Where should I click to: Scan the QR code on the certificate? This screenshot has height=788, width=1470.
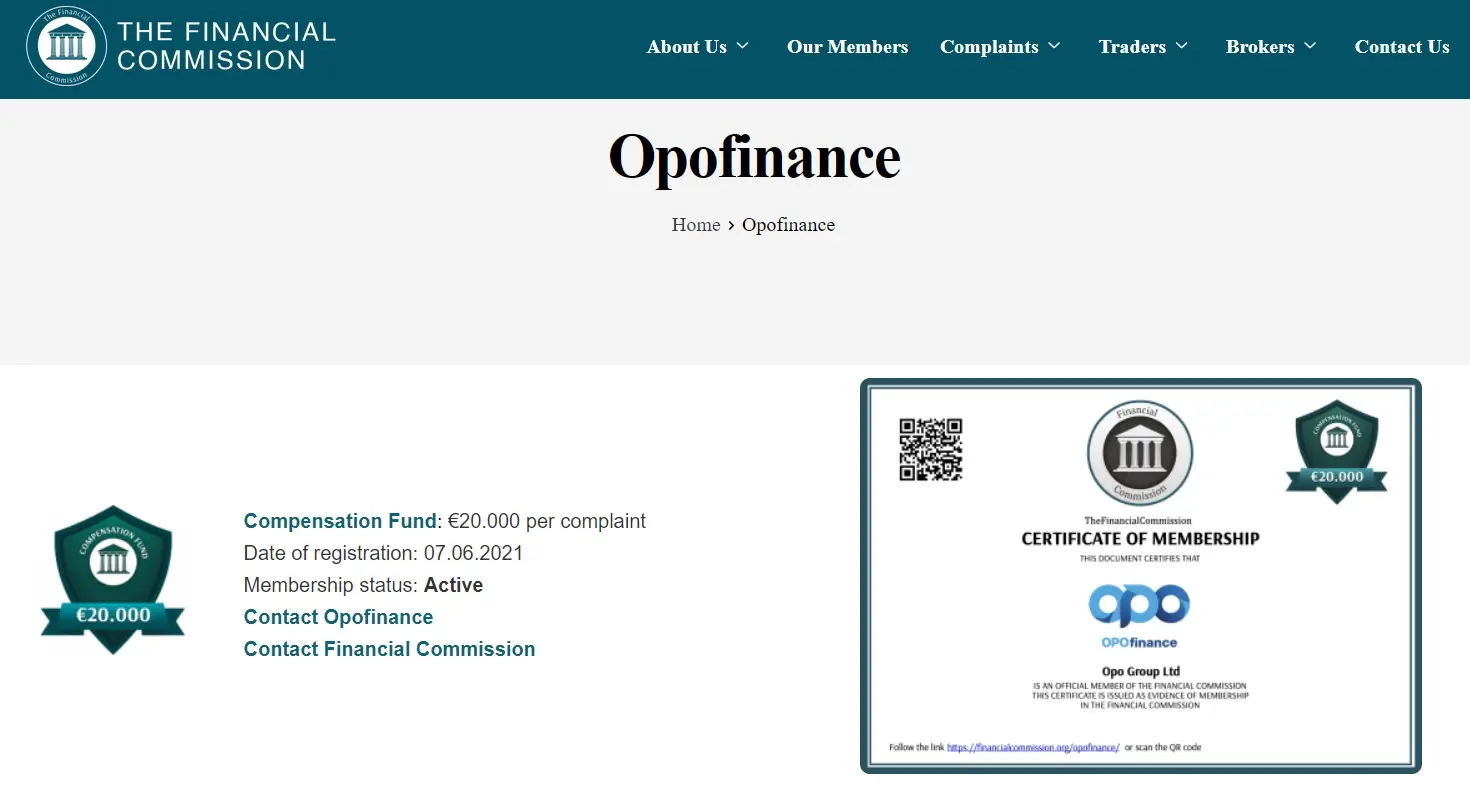931,452
